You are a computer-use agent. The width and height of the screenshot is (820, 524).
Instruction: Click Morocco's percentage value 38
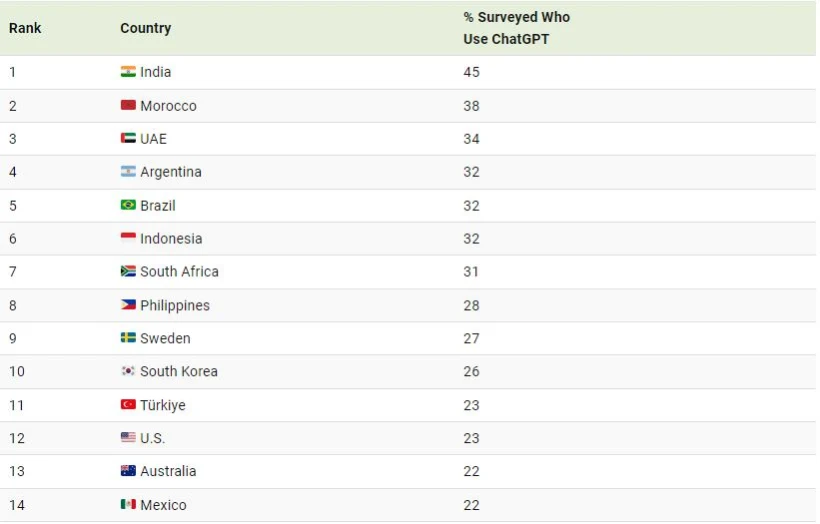[471, 105]
